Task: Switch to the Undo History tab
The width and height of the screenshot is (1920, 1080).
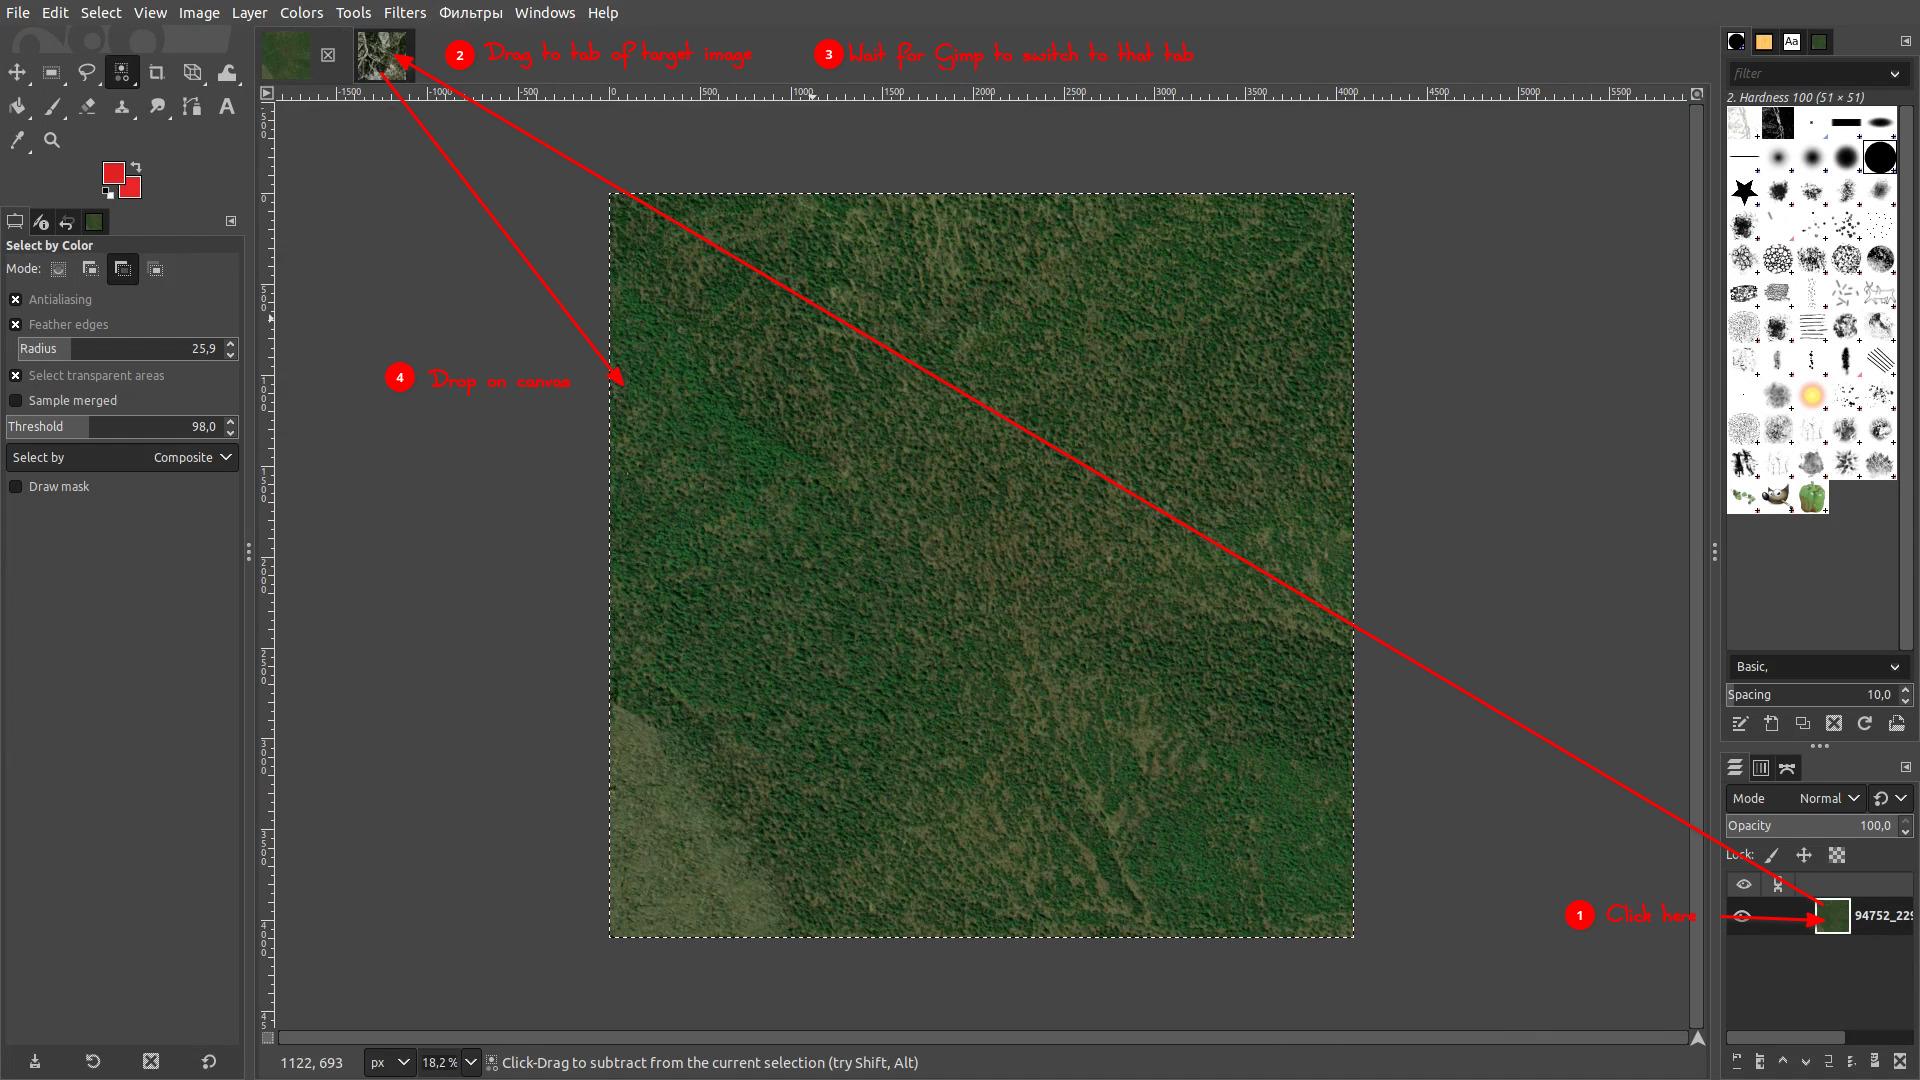Action: [67, 222]
